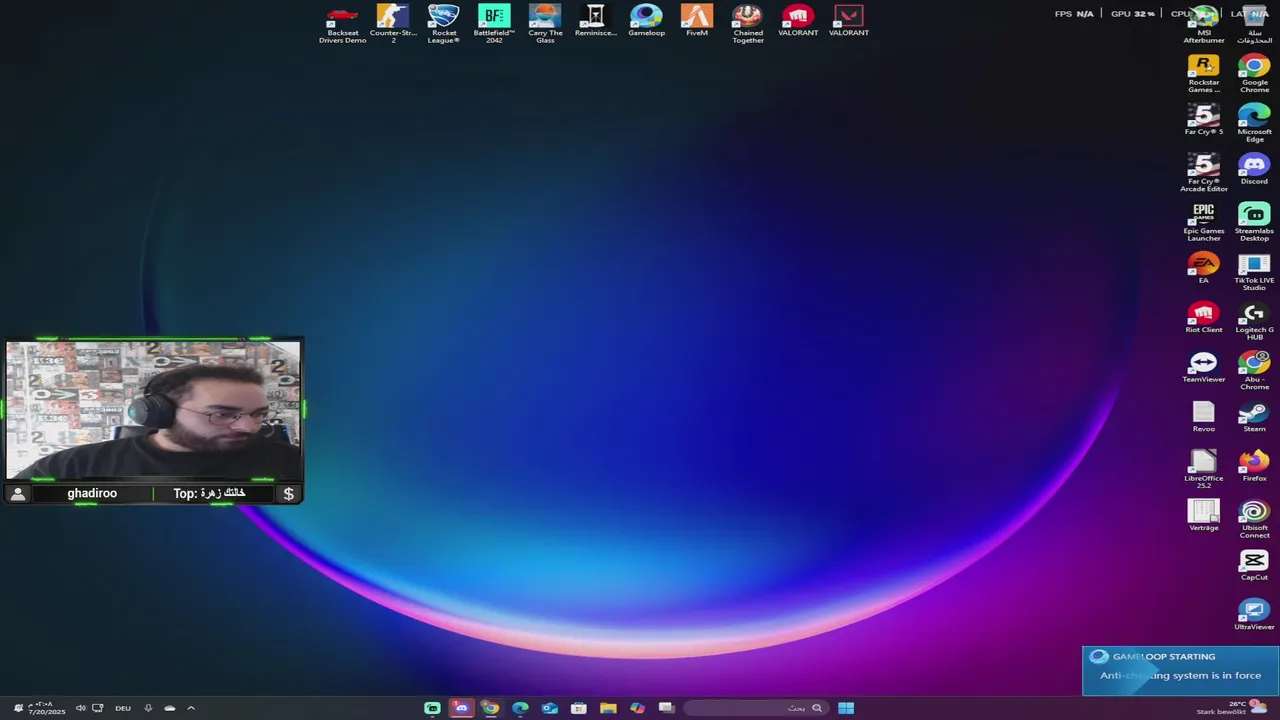
Task: Open the Recycle Bin desktop icon
Action: pos(1254,24)
